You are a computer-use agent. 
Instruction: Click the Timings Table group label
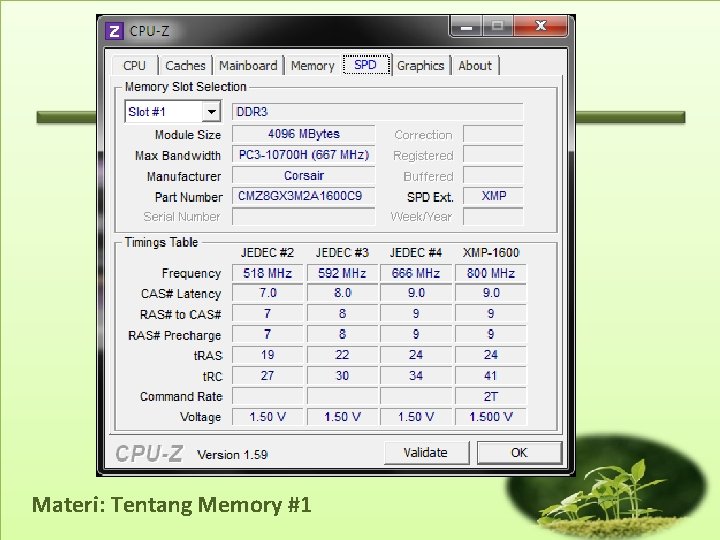[x=161, y=242]
